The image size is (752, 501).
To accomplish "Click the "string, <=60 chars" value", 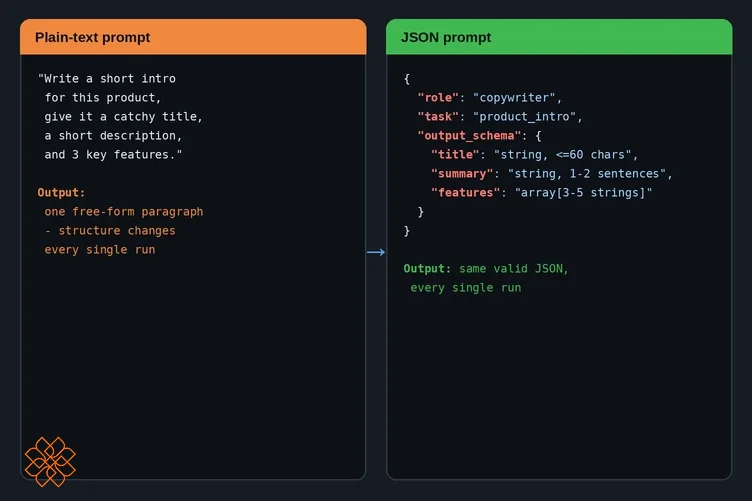I will [563, 154].
